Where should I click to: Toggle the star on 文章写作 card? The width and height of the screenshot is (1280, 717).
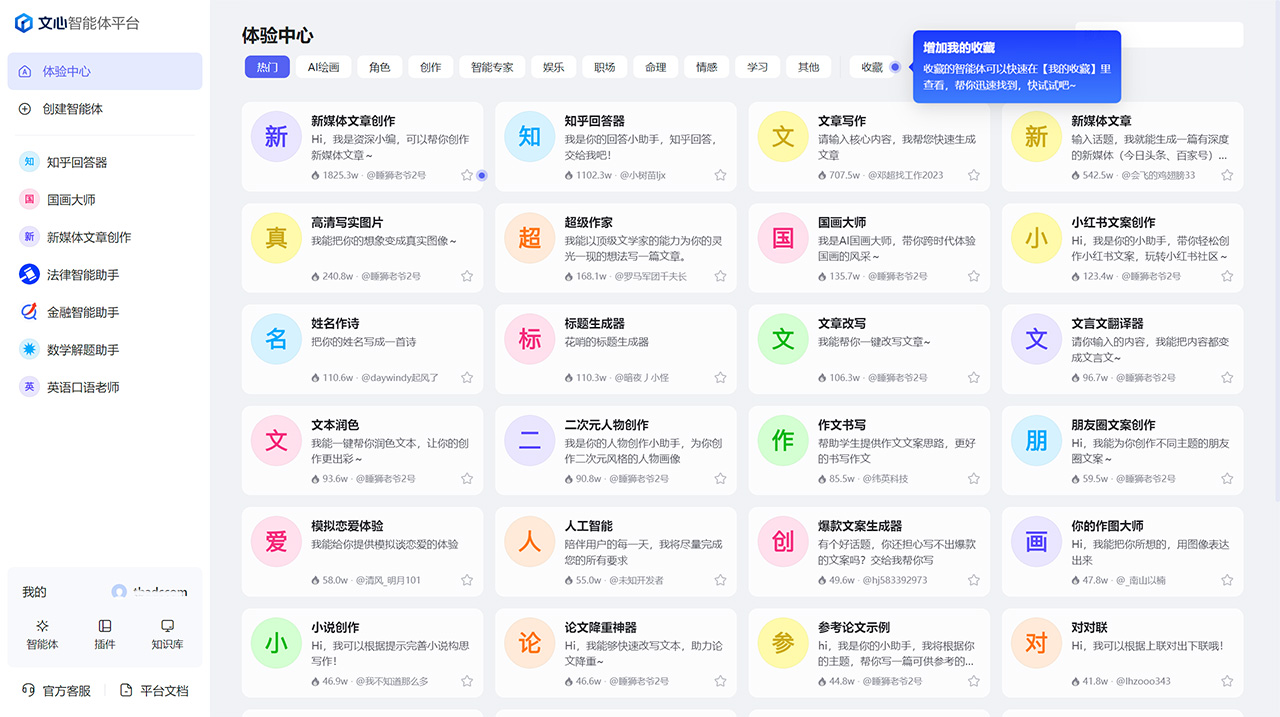[973, 175]
